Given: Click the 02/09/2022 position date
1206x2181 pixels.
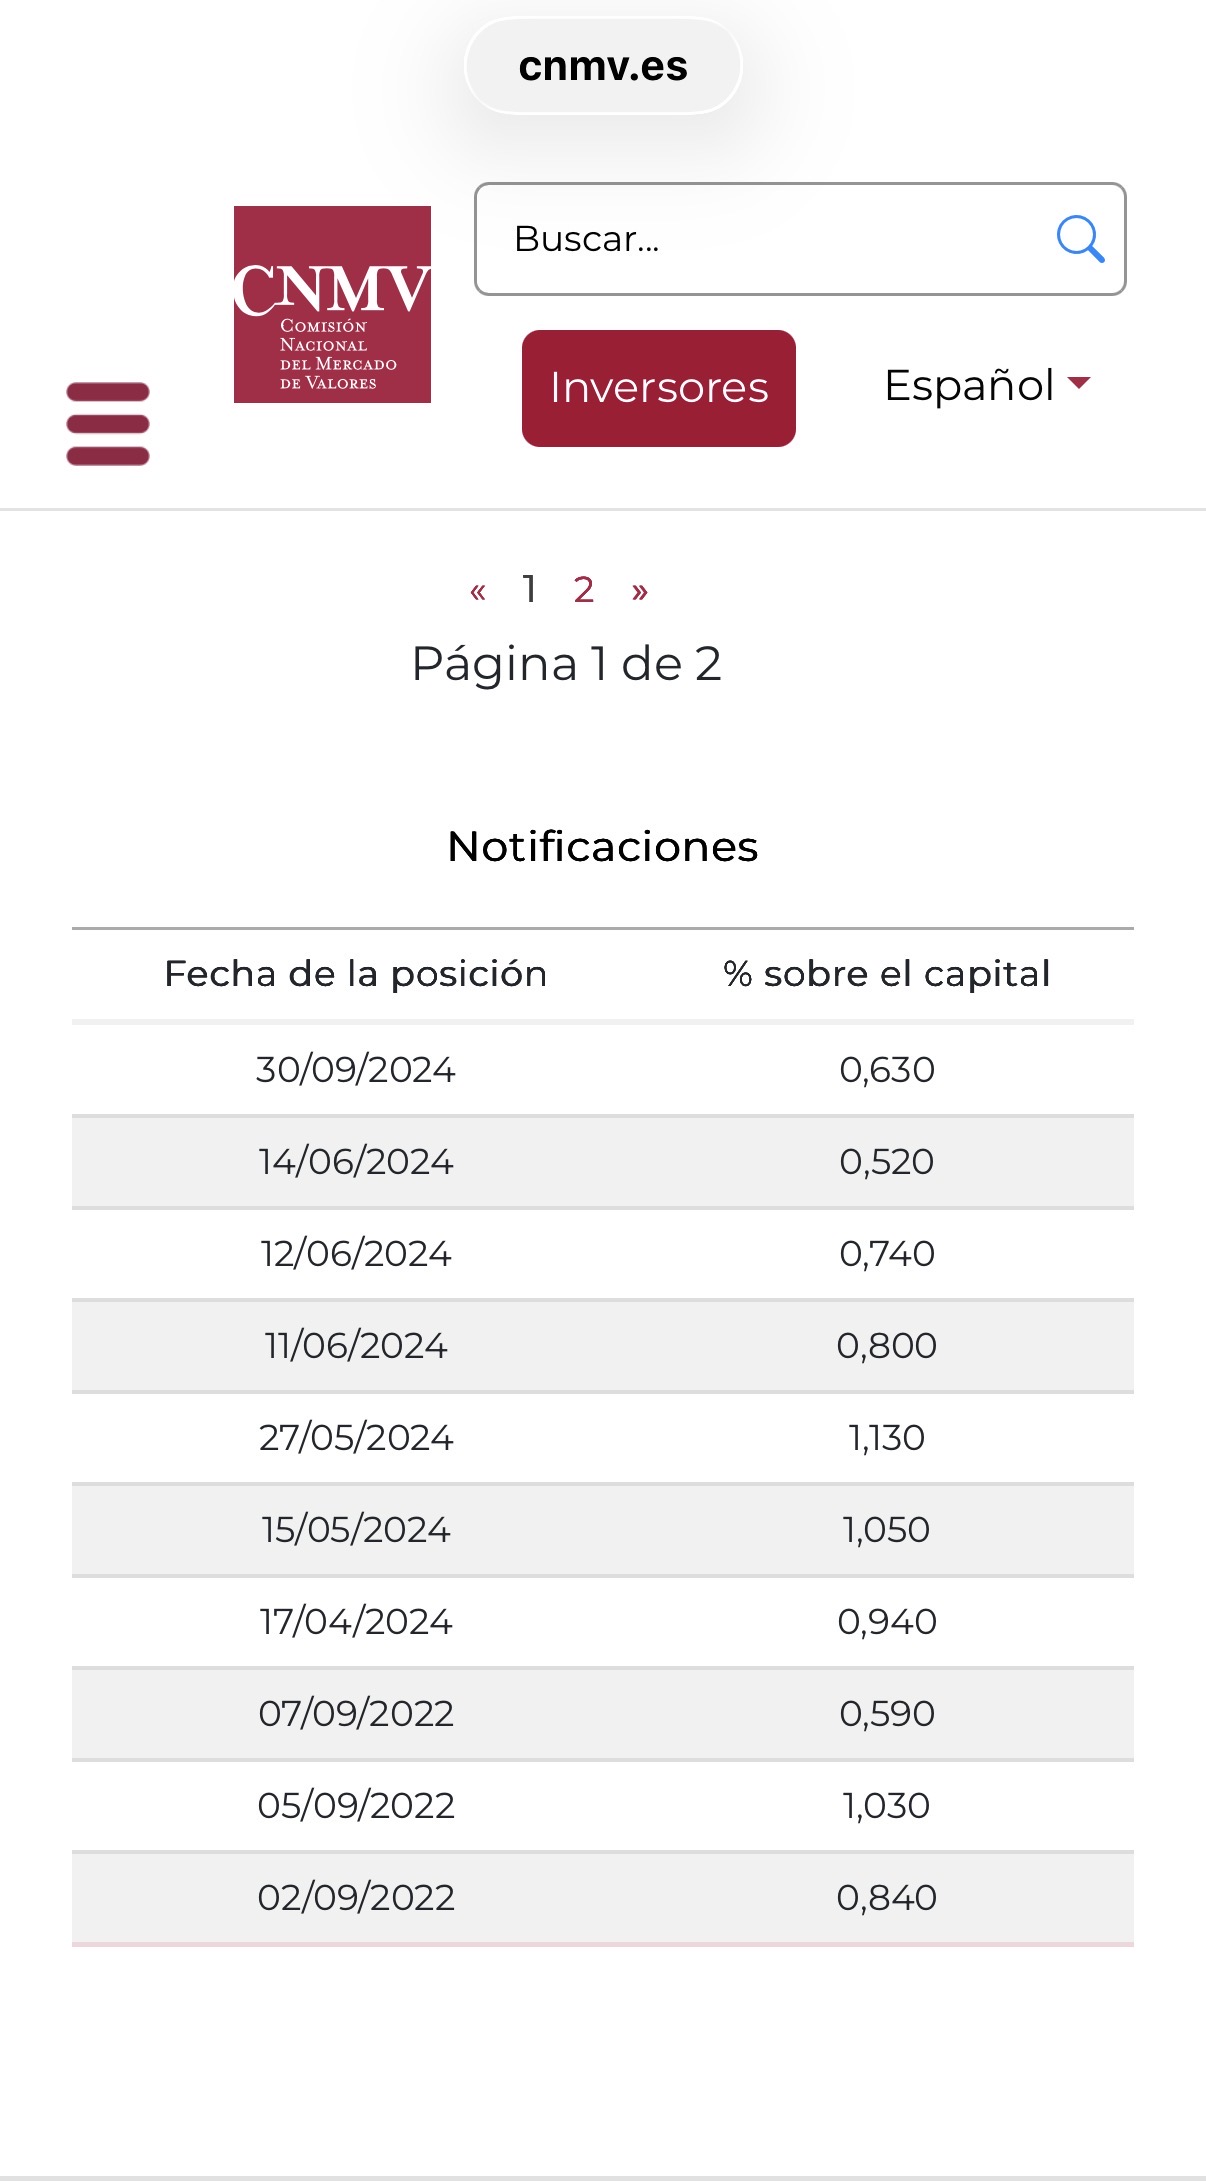Looking at the screenshot, I should (x=356, y=1898).
